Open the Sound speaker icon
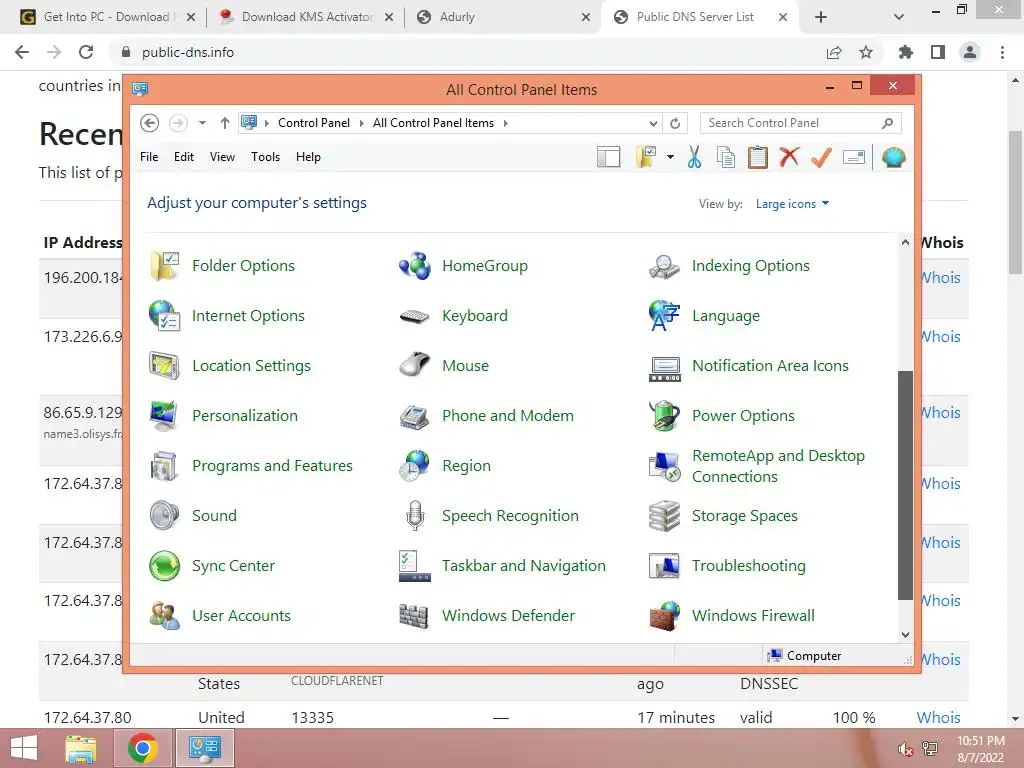The width and height of the screenshot is (1024, 768). point(165,516)
